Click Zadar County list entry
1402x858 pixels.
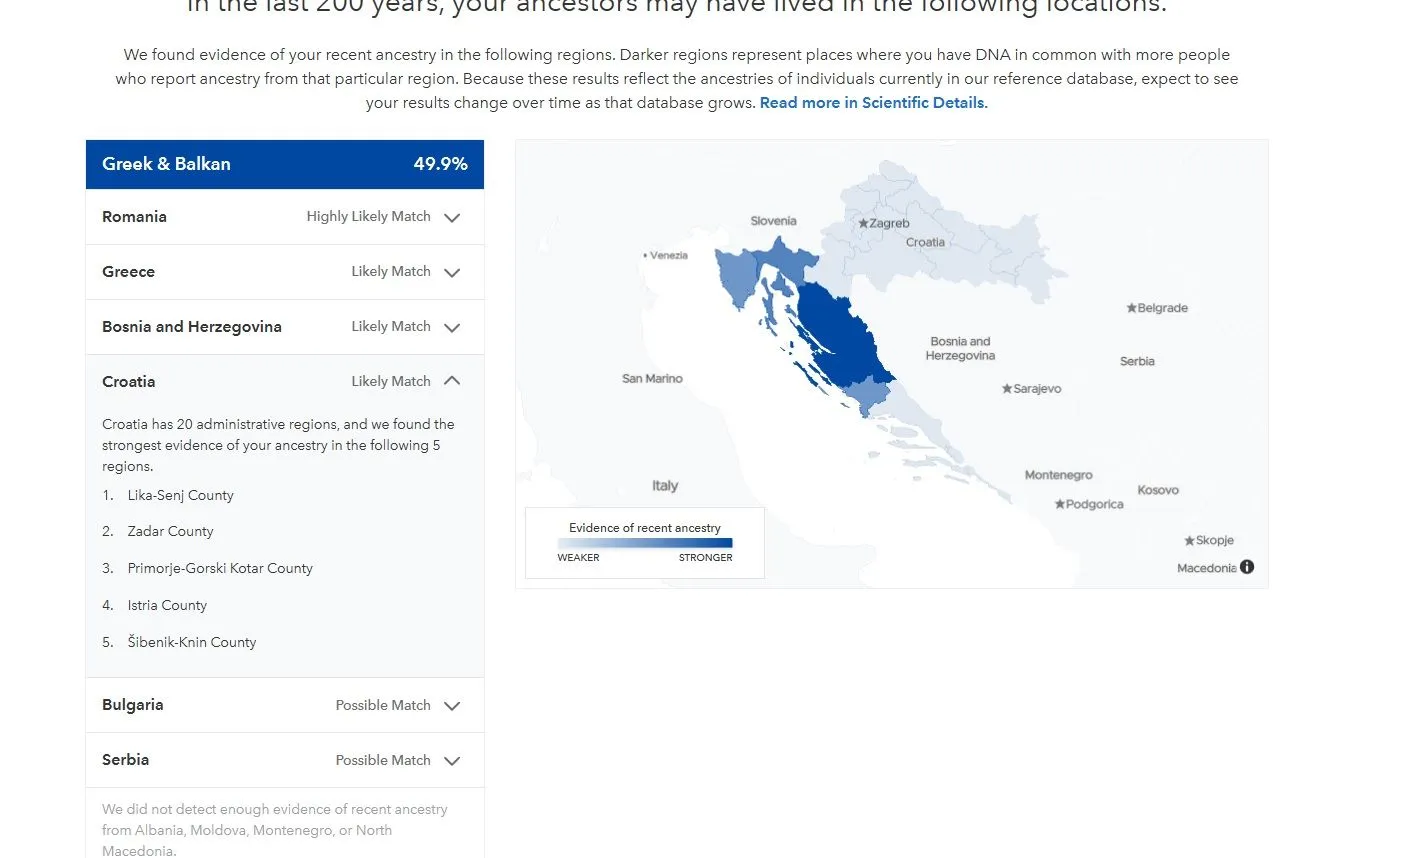point(170,531)
